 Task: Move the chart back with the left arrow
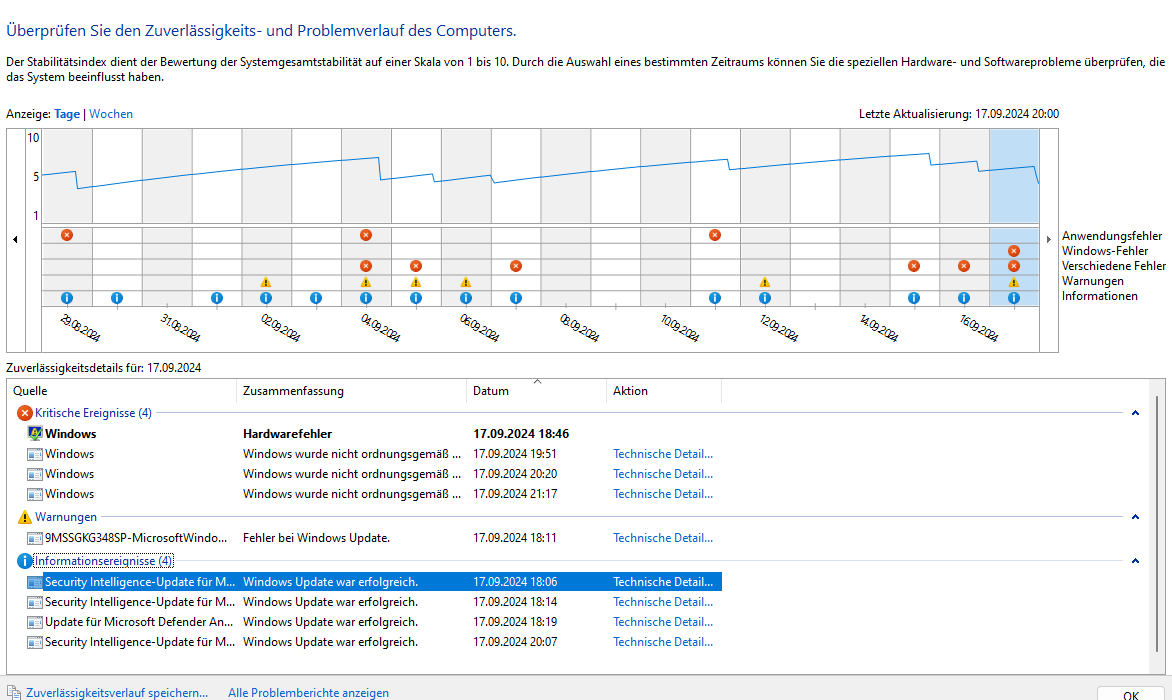[x=15, y=240]
